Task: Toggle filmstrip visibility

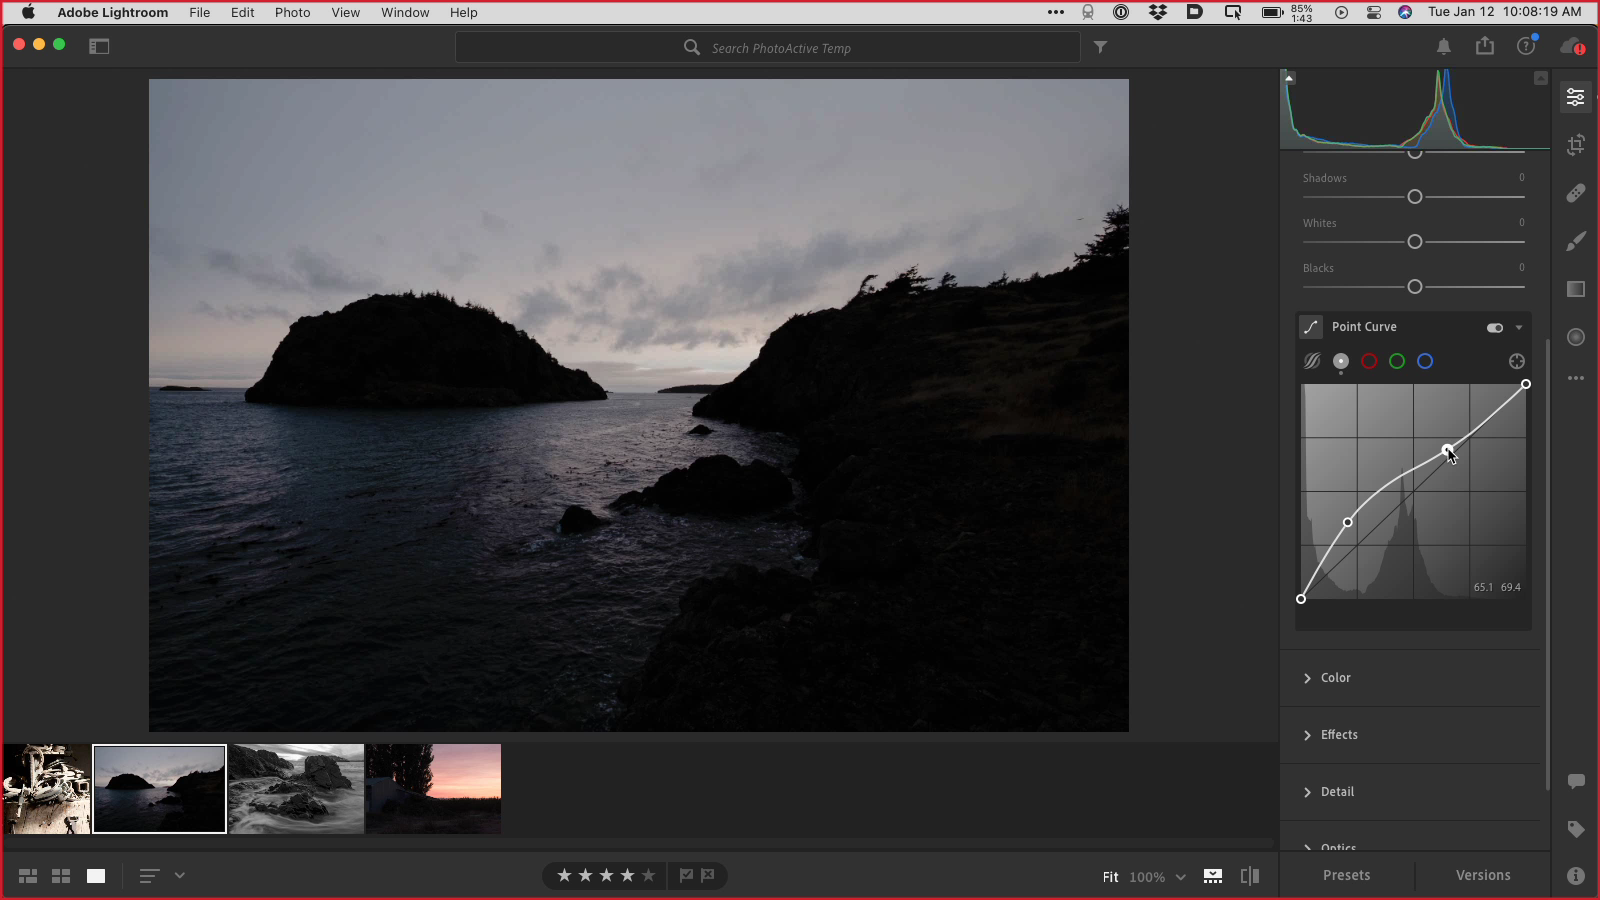Action: pyautogui.click(x=1213, y=876)
